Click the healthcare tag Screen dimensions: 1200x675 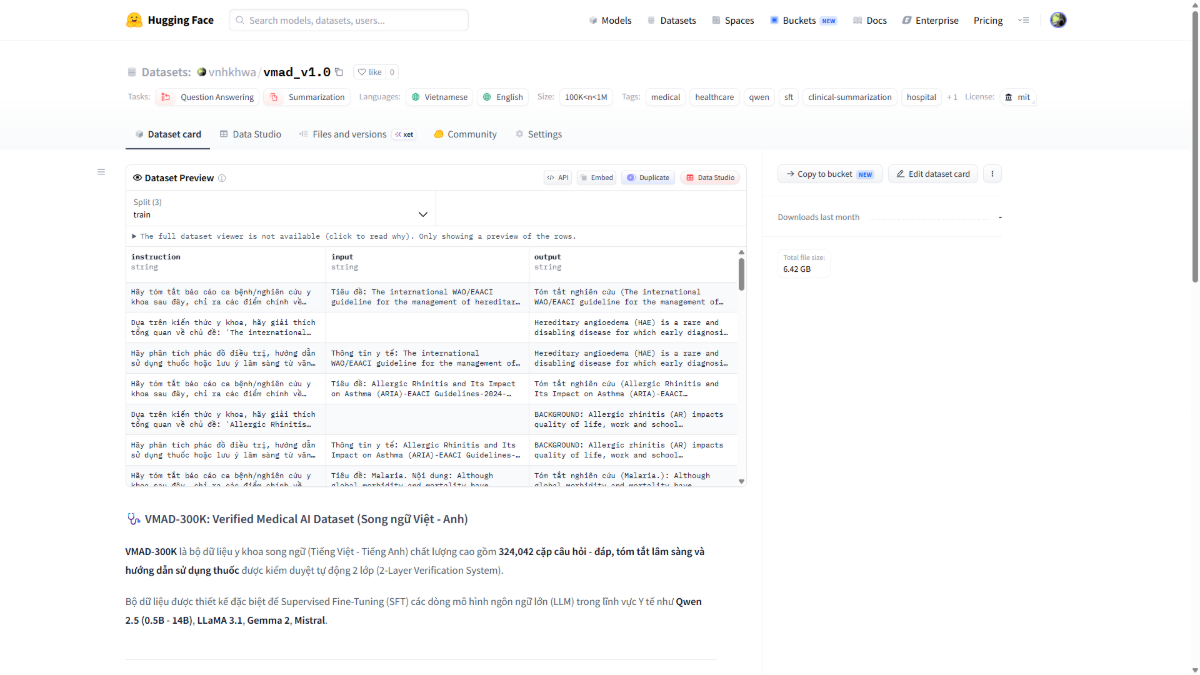coord(714,97)
